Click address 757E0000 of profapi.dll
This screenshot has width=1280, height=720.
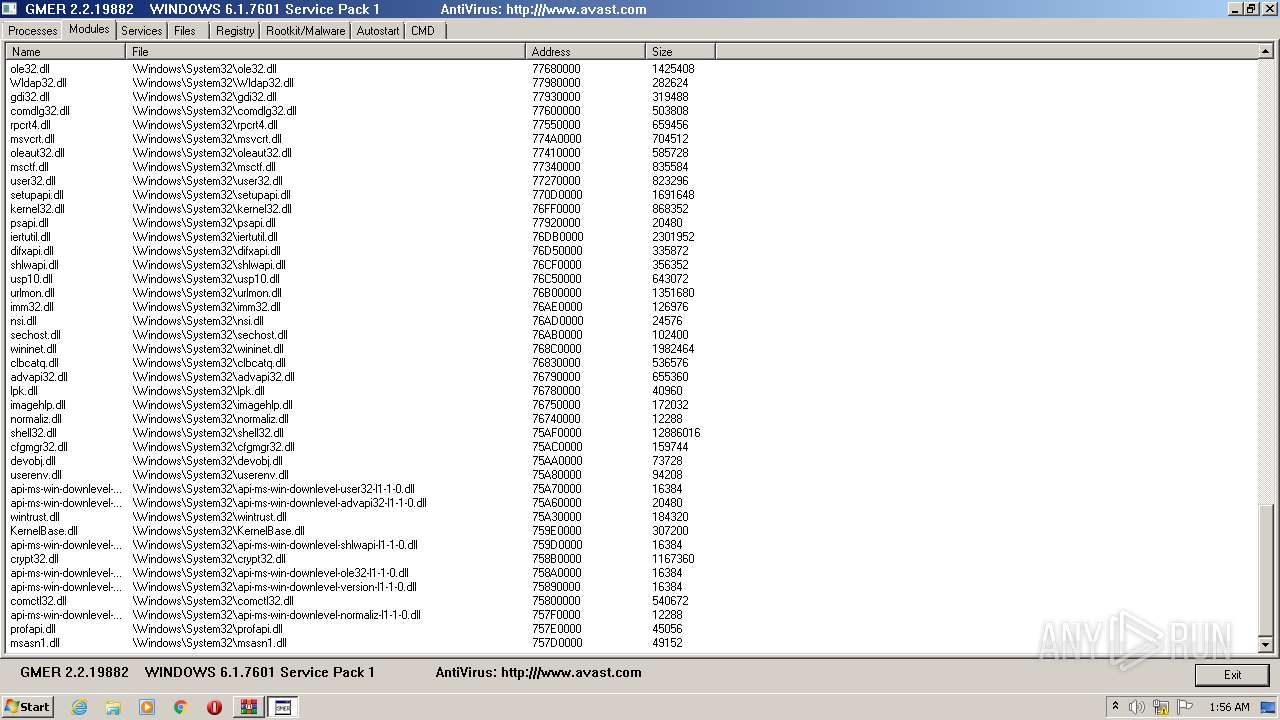tap(556, 629)
